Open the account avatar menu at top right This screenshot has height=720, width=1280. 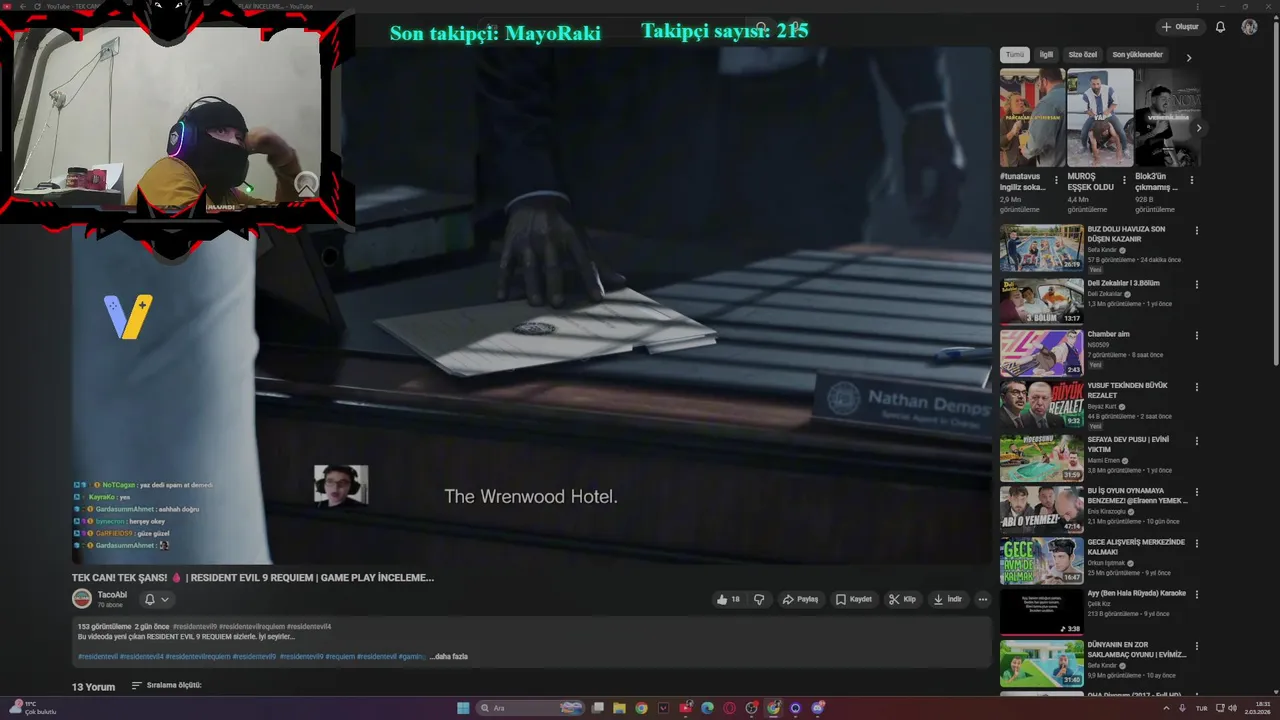click(x=1249, y=27)
